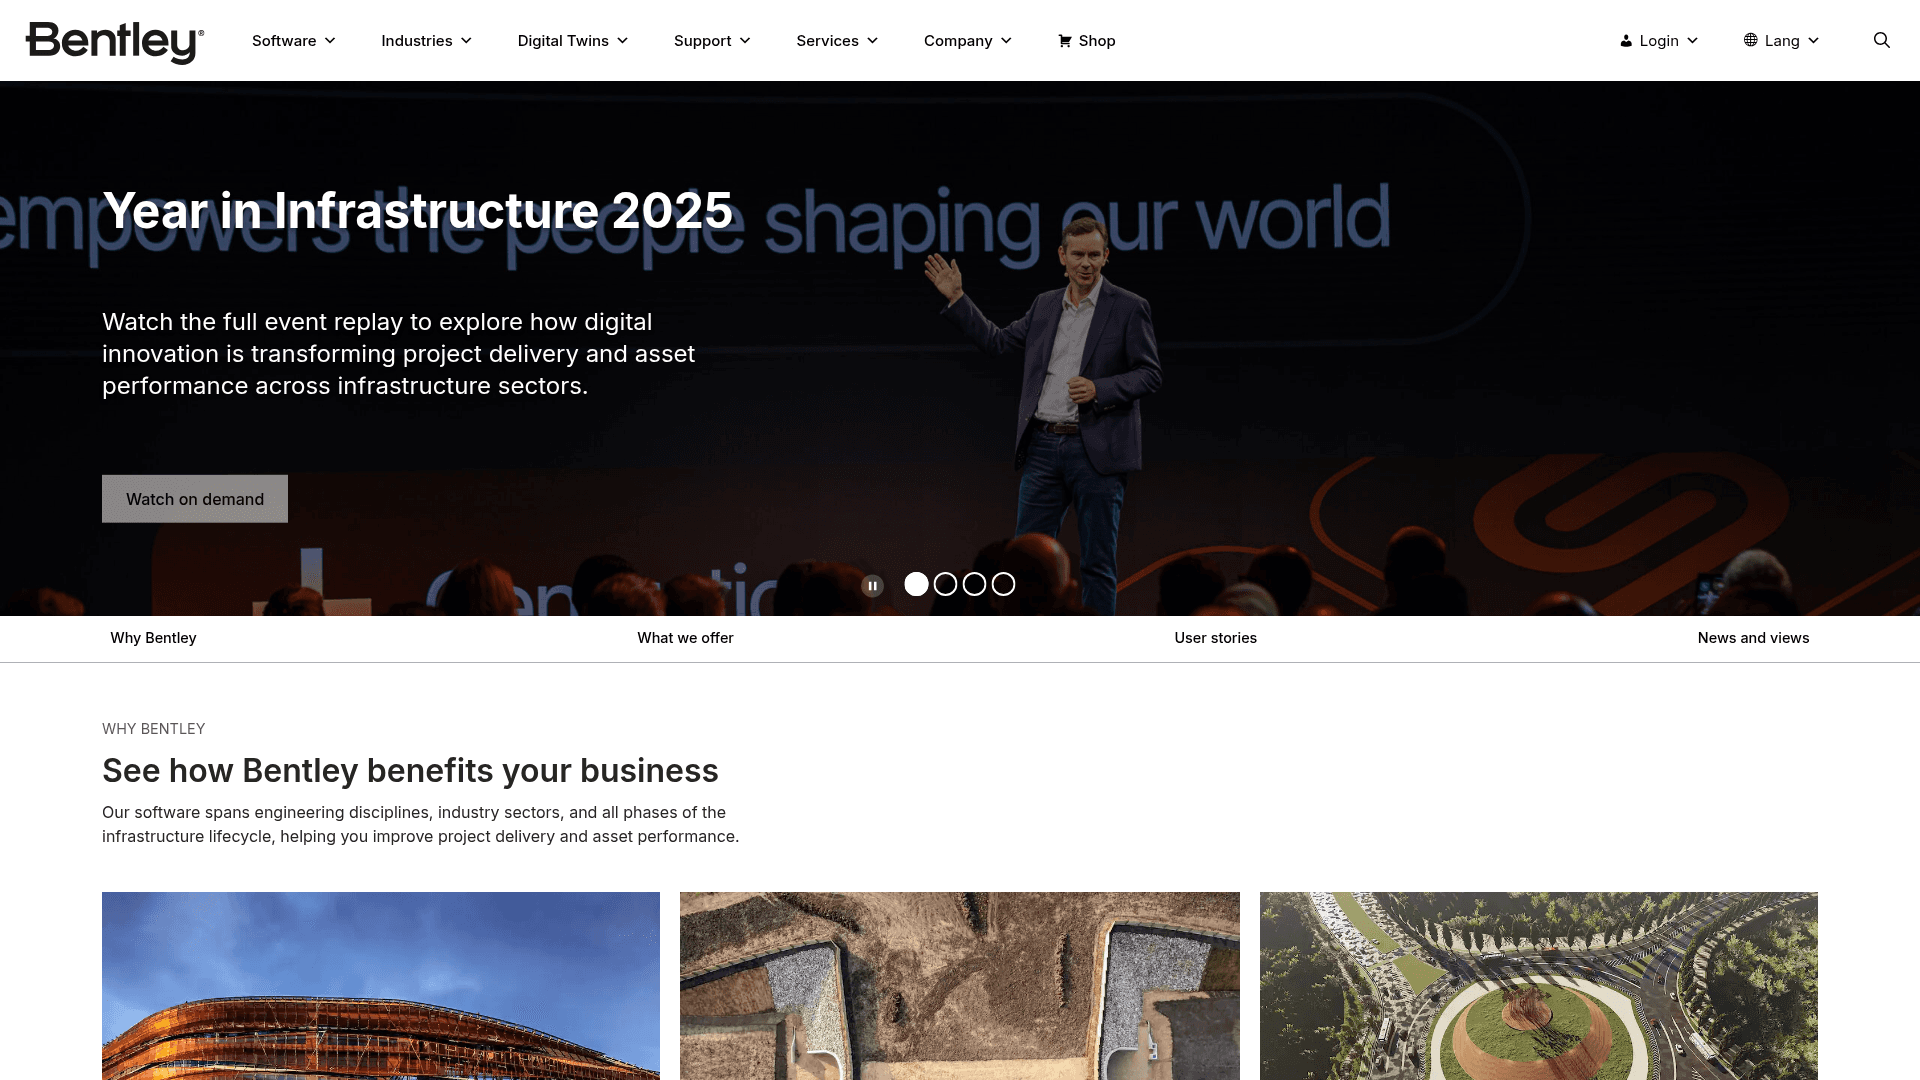
Task: Pause the hero carousel
Action: pos(872,585)
